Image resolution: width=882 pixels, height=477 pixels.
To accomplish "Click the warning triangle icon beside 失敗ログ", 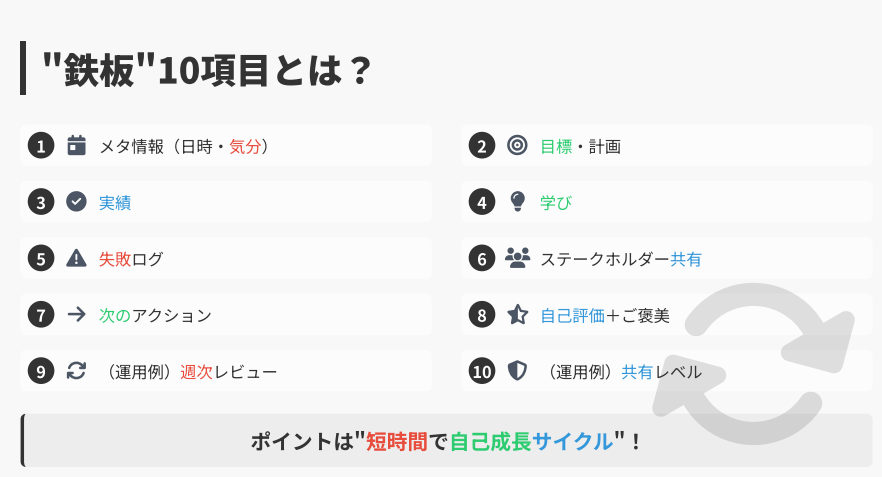I will [76, 258].
